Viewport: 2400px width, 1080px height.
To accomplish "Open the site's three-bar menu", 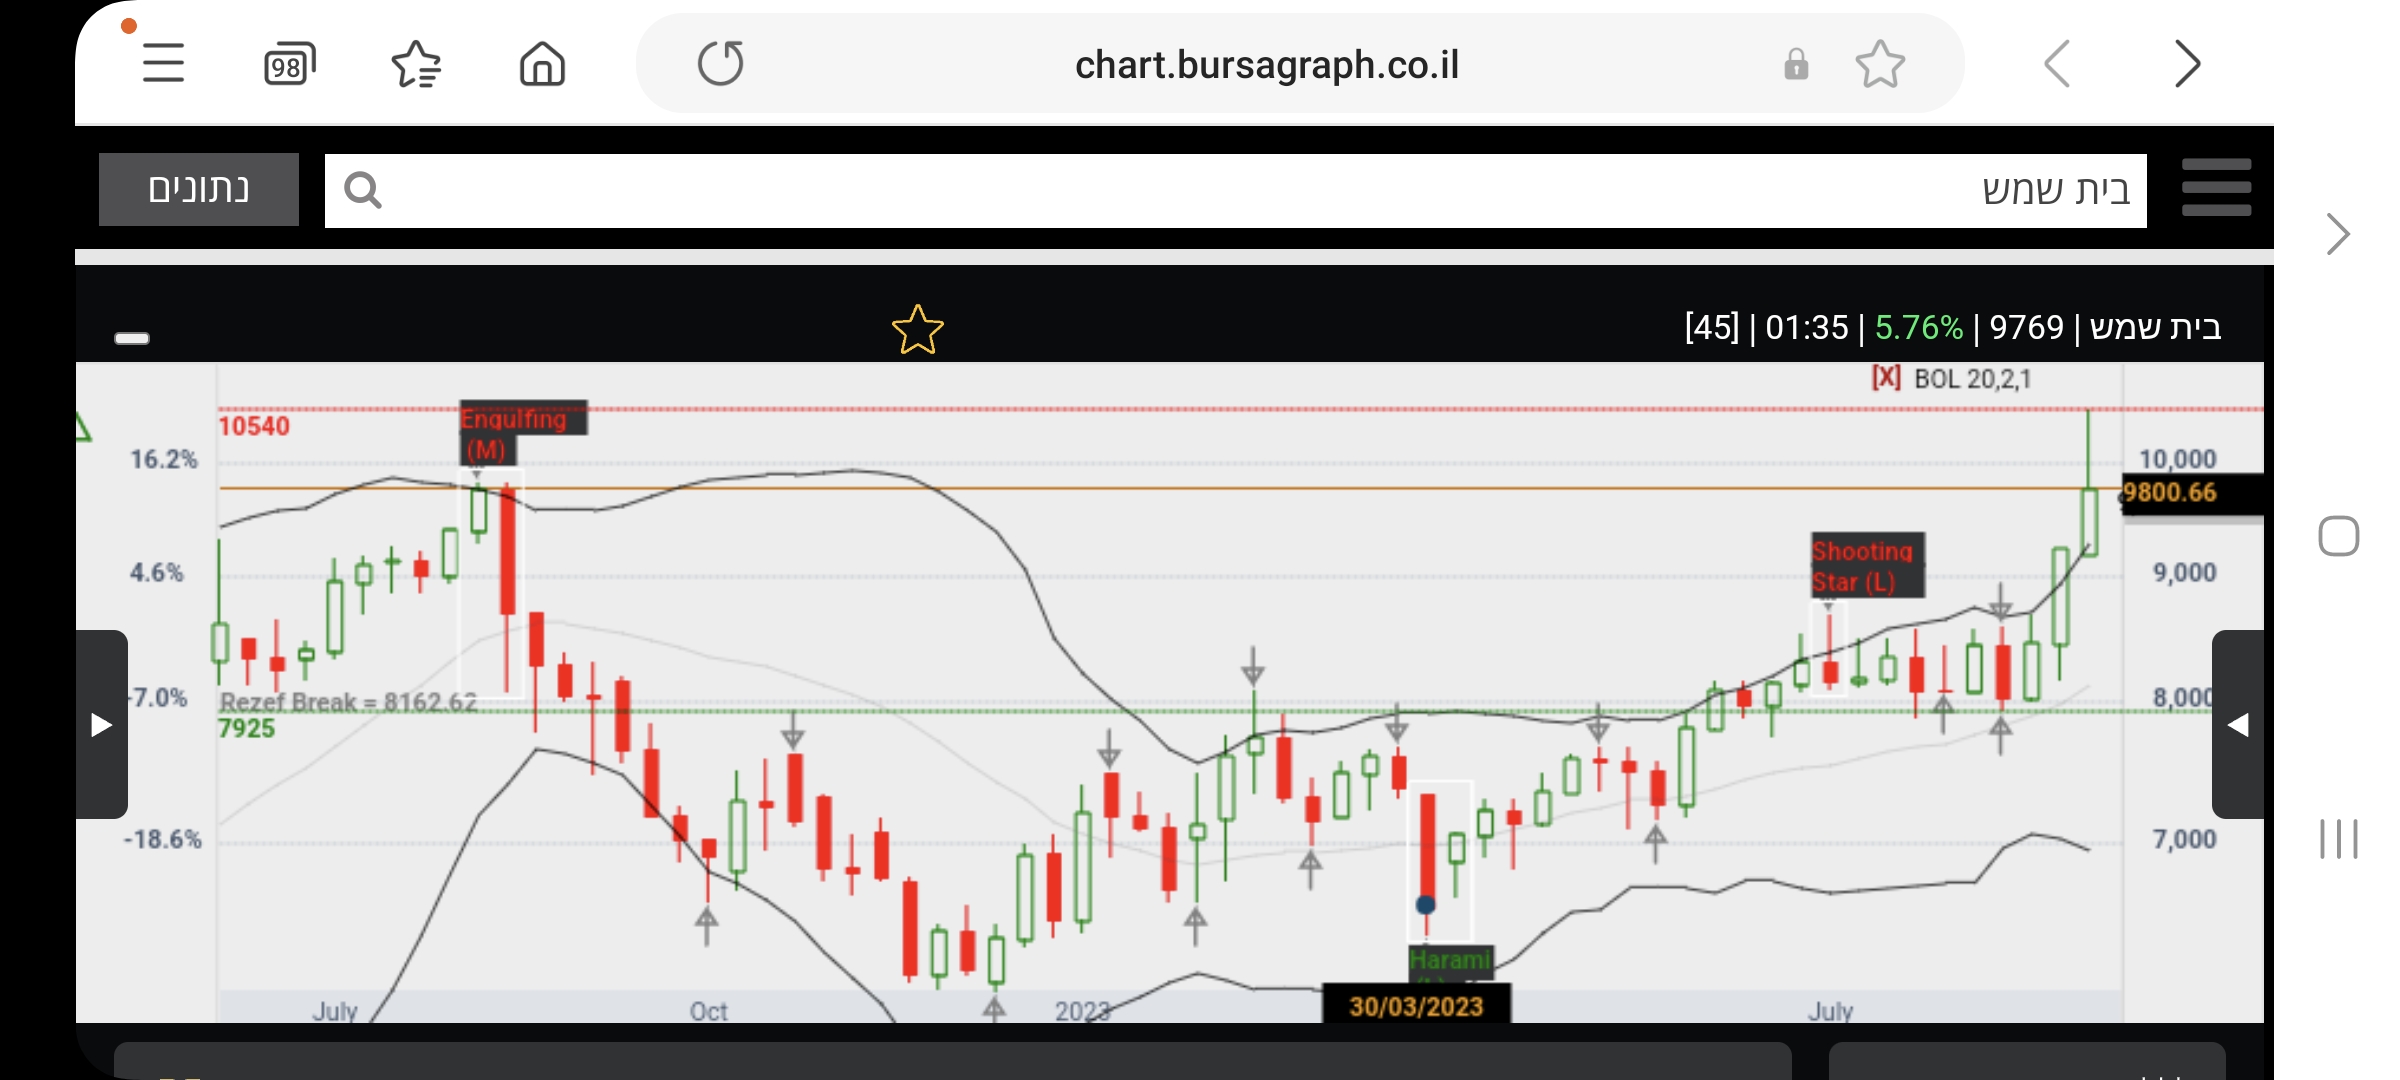I will [x=2216, y=188].
